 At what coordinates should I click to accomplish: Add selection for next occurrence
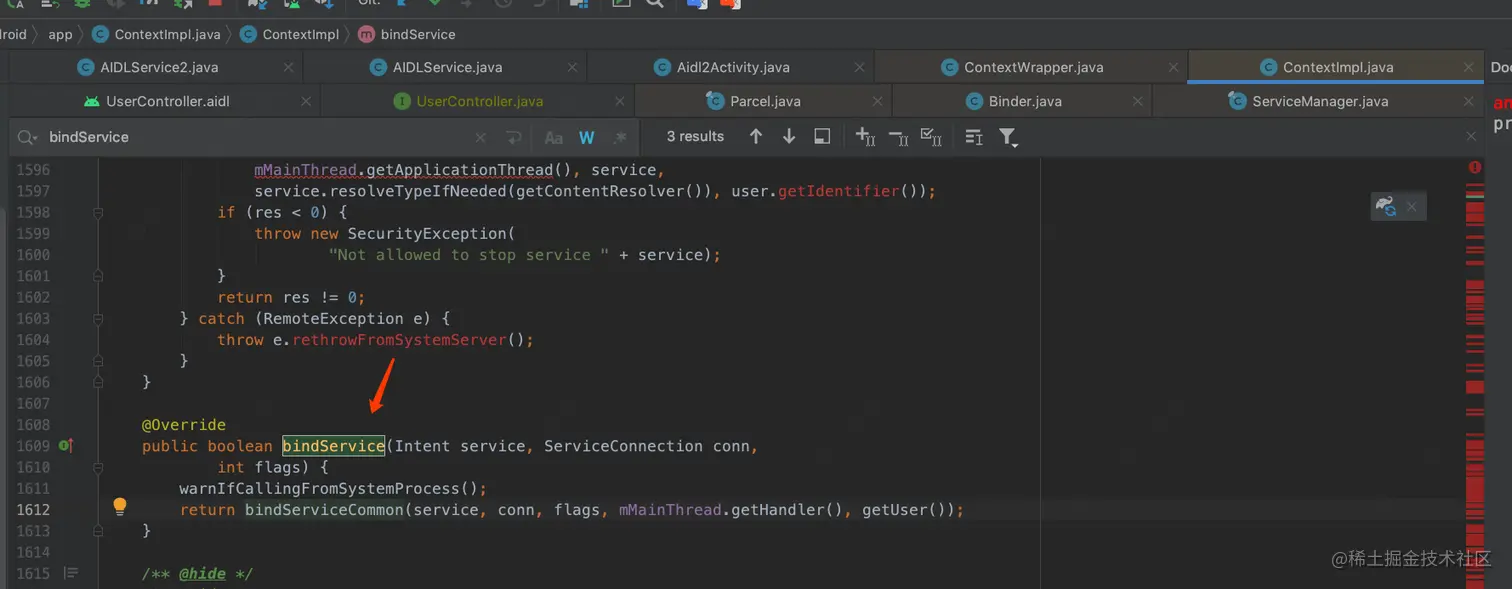coord(866,137)
